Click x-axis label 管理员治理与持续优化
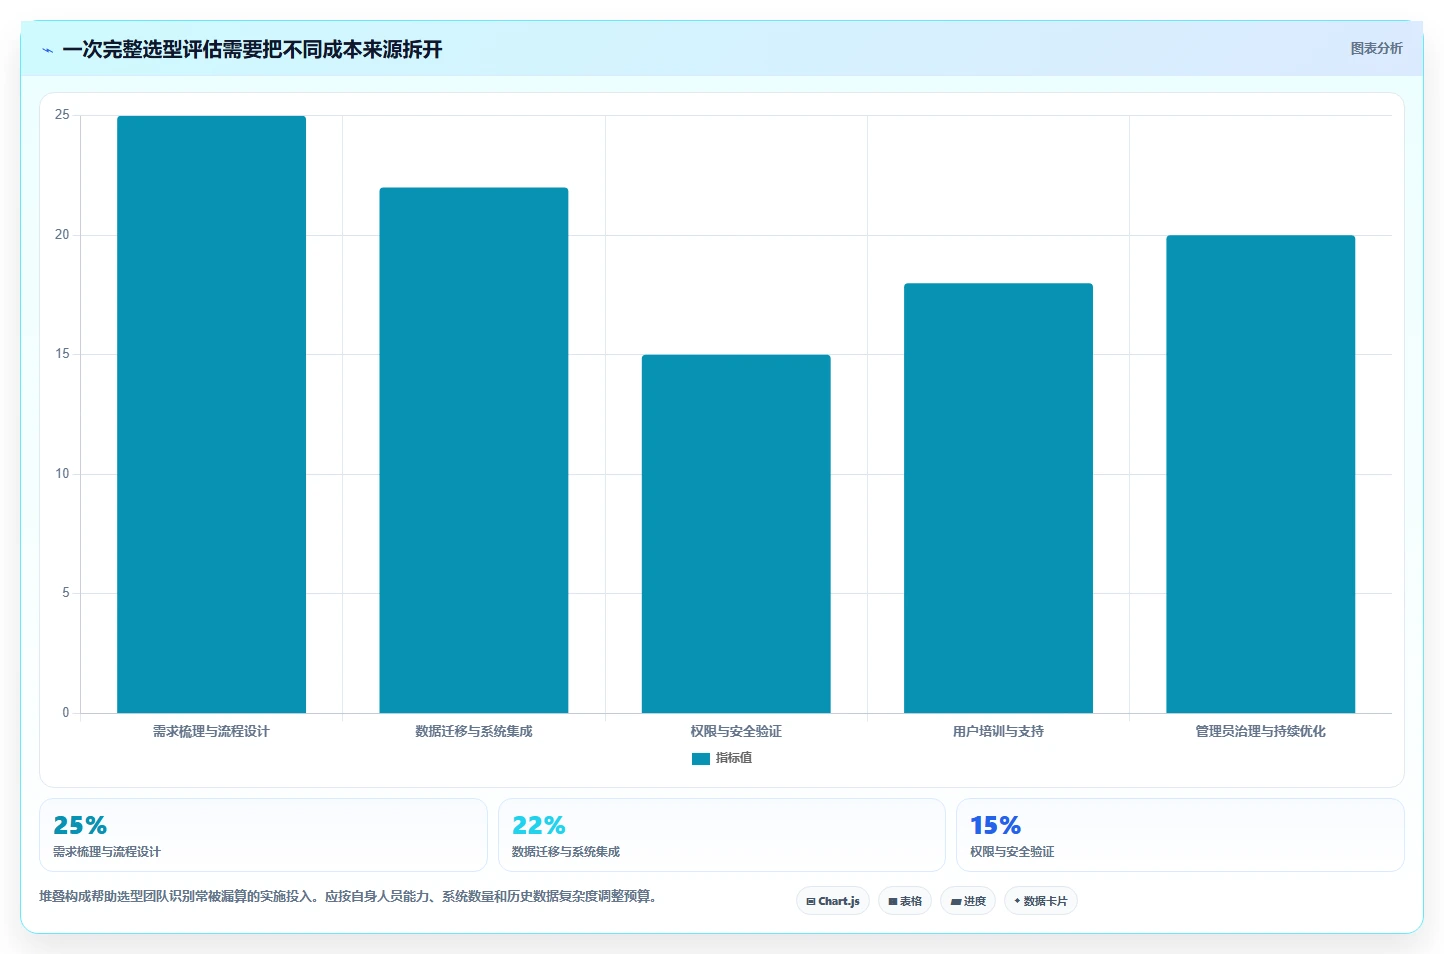Screen dimensions: 1444x954 pos(1260,732)
